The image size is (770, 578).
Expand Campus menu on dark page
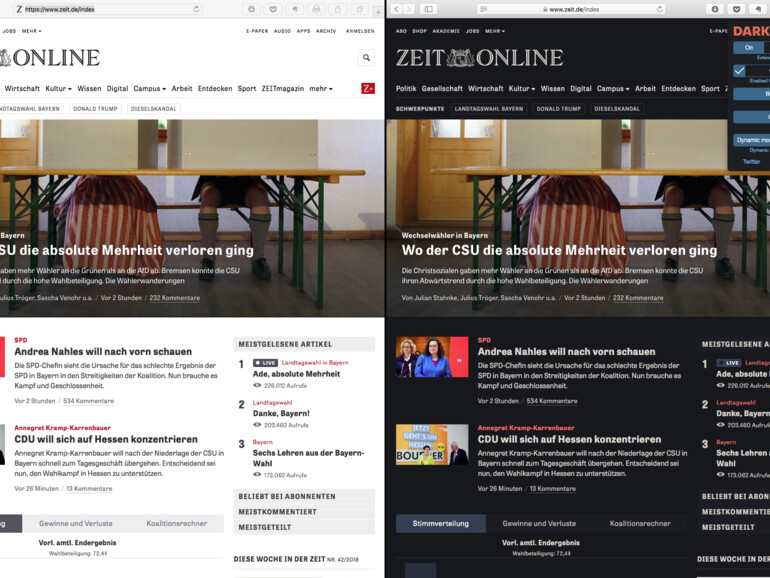tap(613, 88)
